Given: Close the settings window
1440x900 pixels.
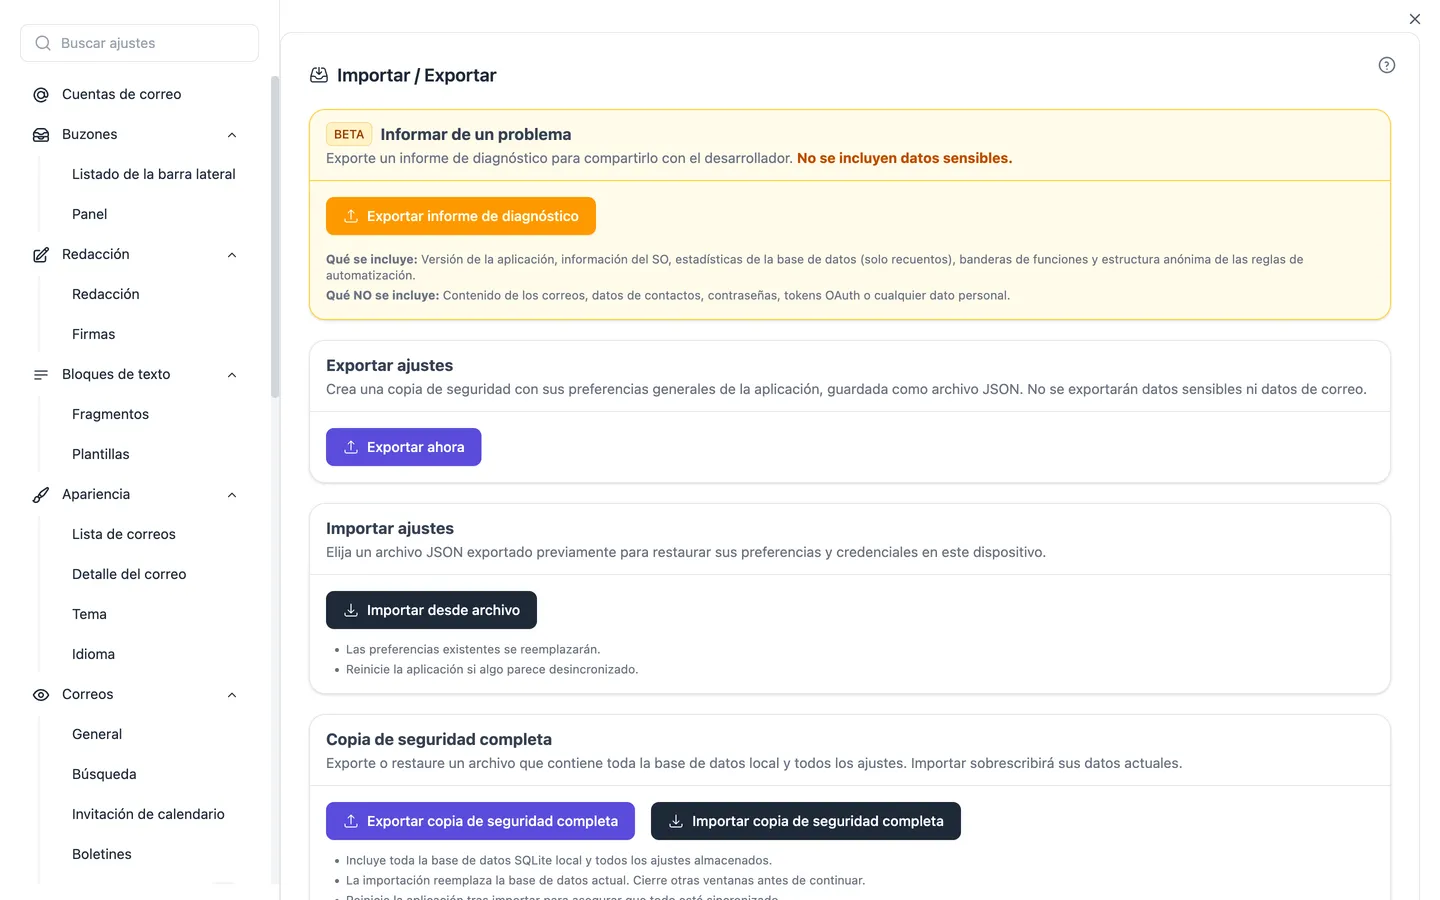Looking at the screenshot, I should (1414, 19).
